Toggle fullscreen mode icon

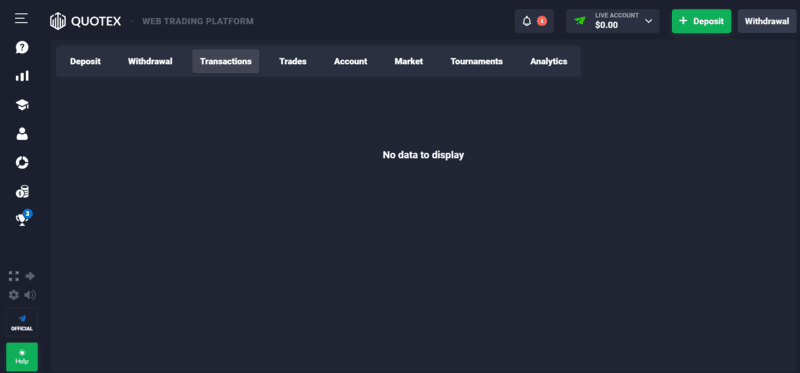tap(14, 276)
